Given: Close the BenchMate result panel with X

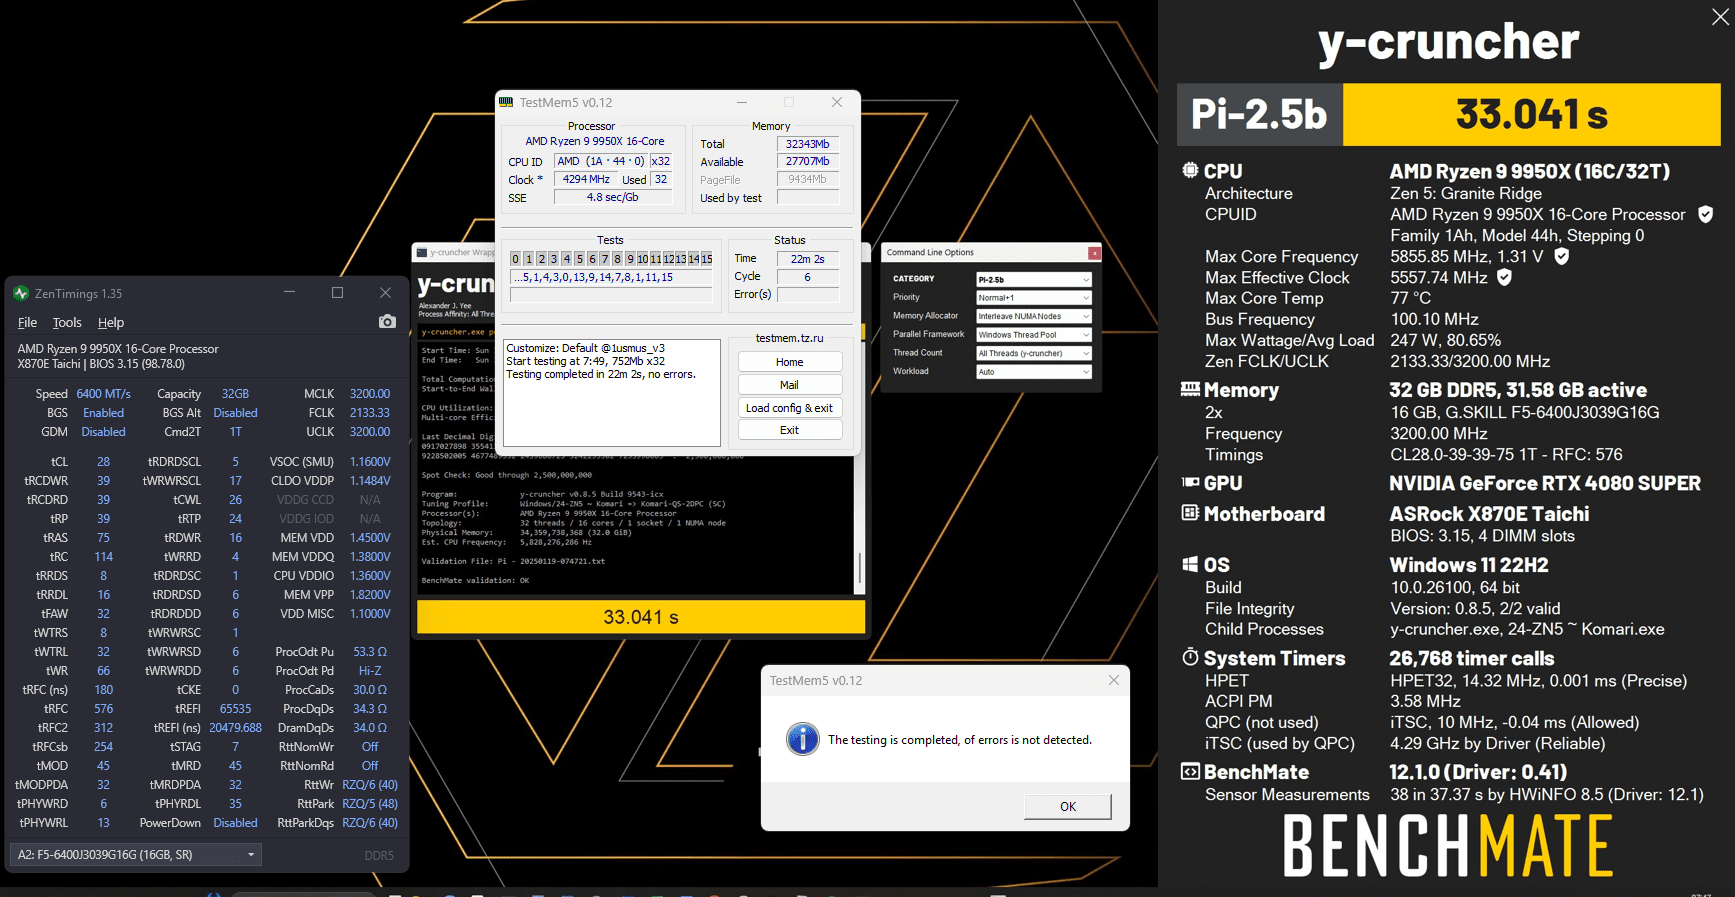Looking at the screenshot, I should pyautogui.click(x=1720, y=17).
